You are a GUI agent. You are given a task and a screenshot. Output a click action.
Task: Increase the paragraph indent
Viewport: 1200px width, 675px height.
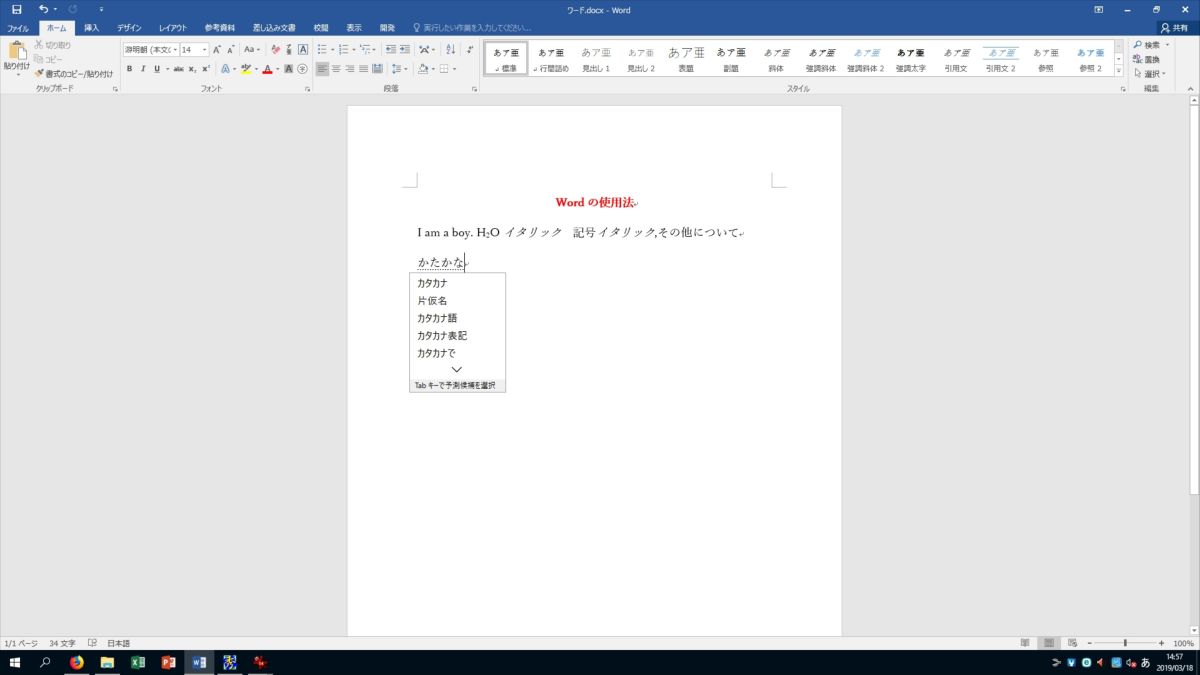coord(405,49)
